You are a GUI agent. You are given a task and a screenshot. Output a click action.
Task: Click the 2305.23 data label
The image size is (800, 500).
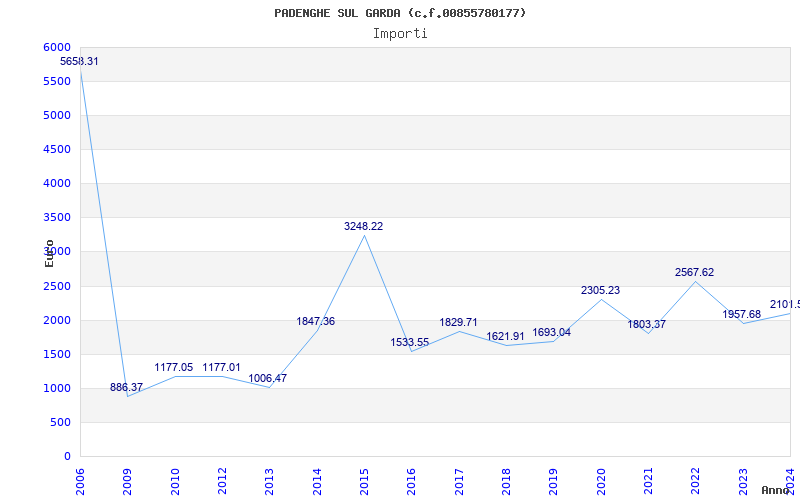click(x=601, y=290)
